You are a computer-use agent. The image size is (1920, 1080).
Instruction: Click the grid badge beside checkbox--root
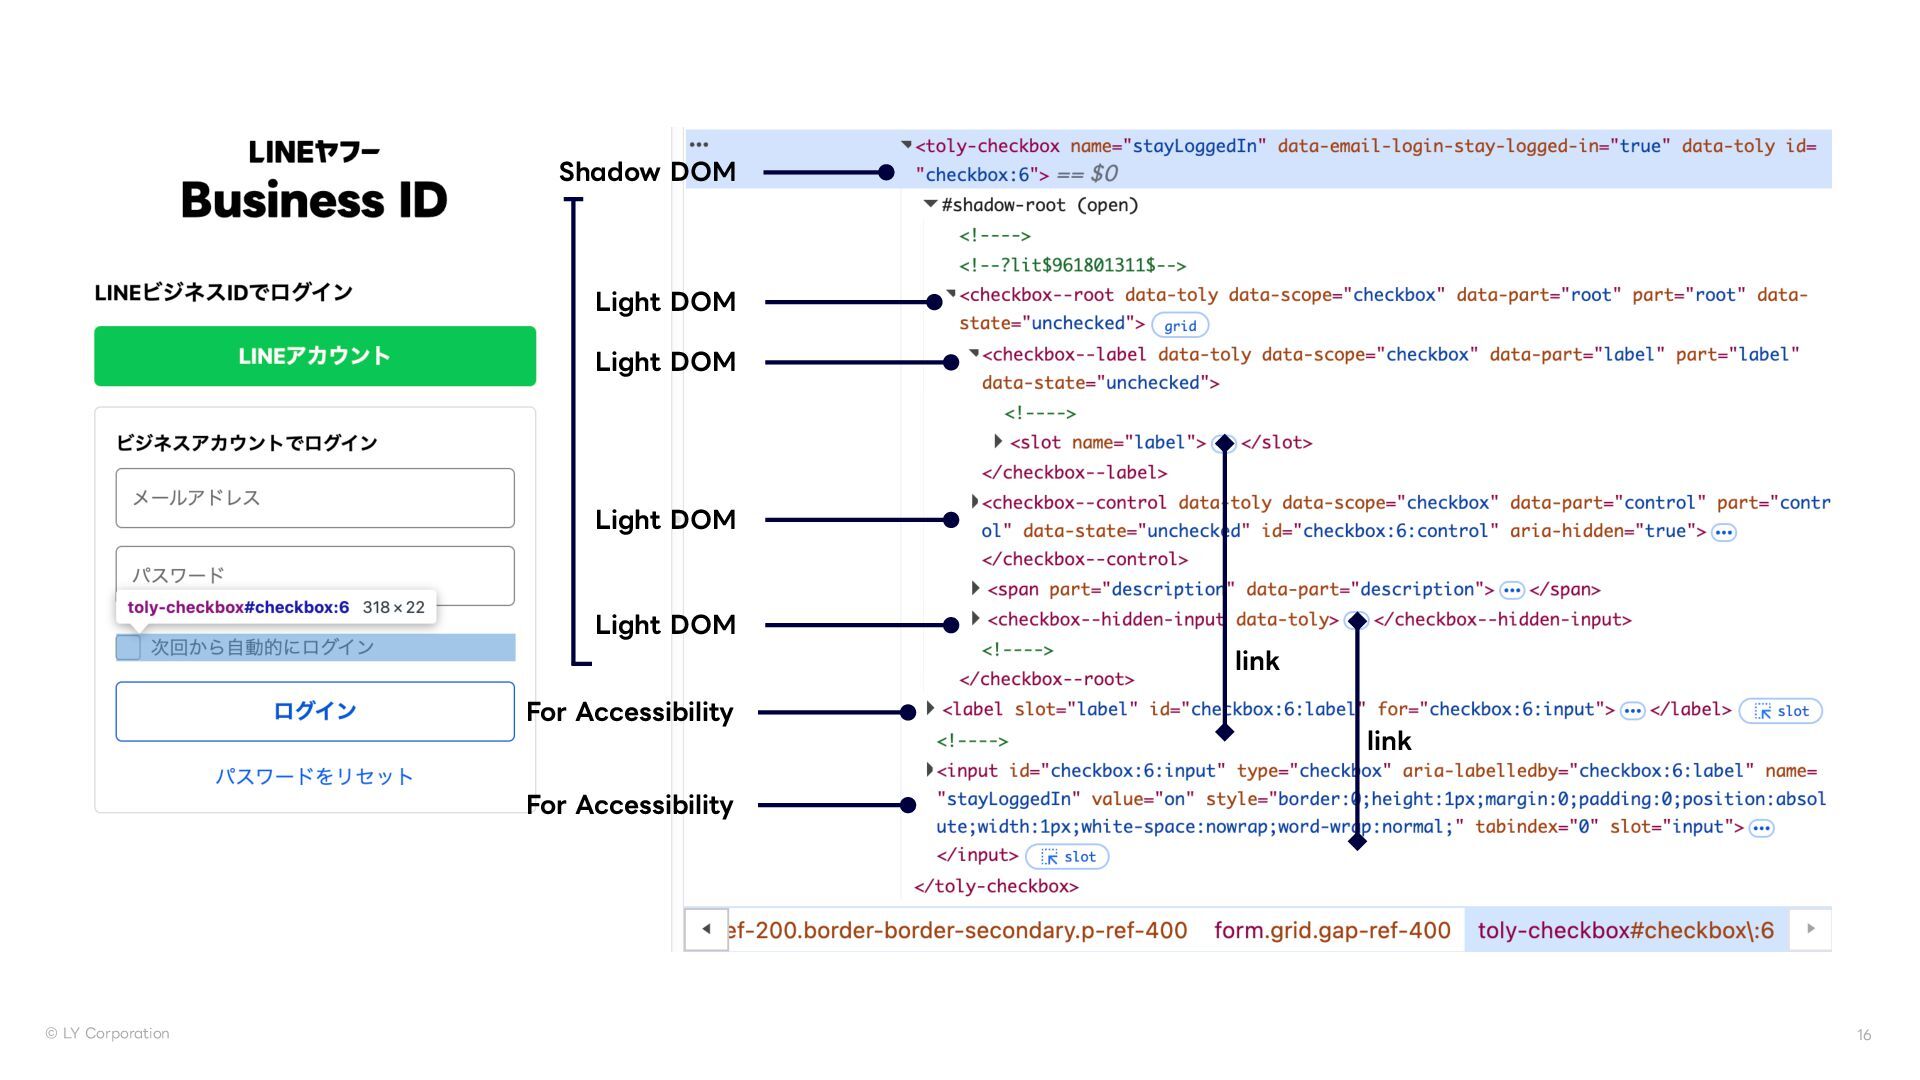tap(1180, 326)
